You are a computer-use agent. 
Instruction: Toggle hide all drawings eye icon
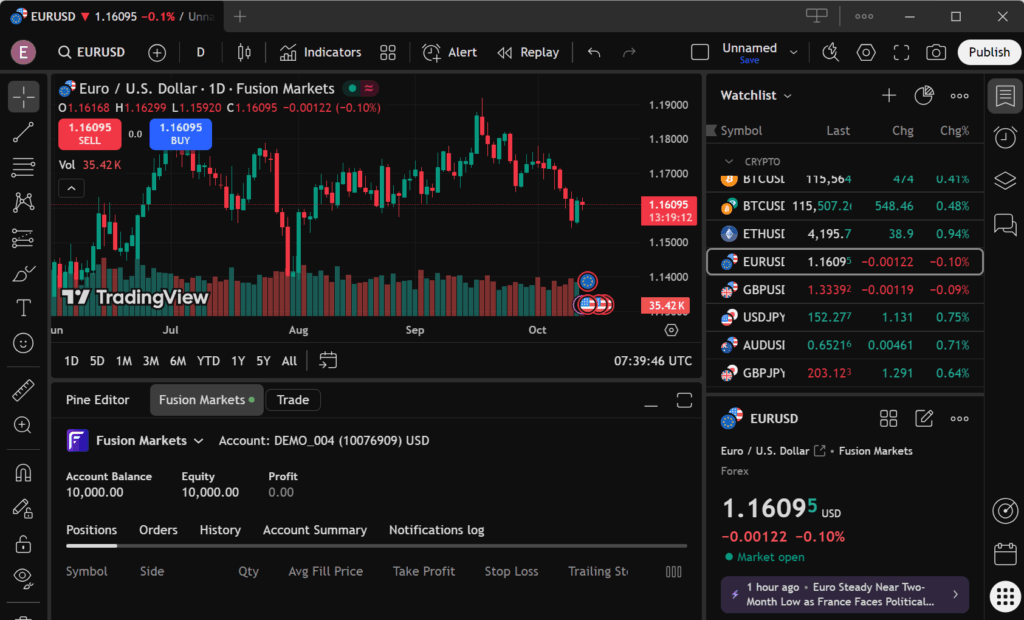coord(24,577)
